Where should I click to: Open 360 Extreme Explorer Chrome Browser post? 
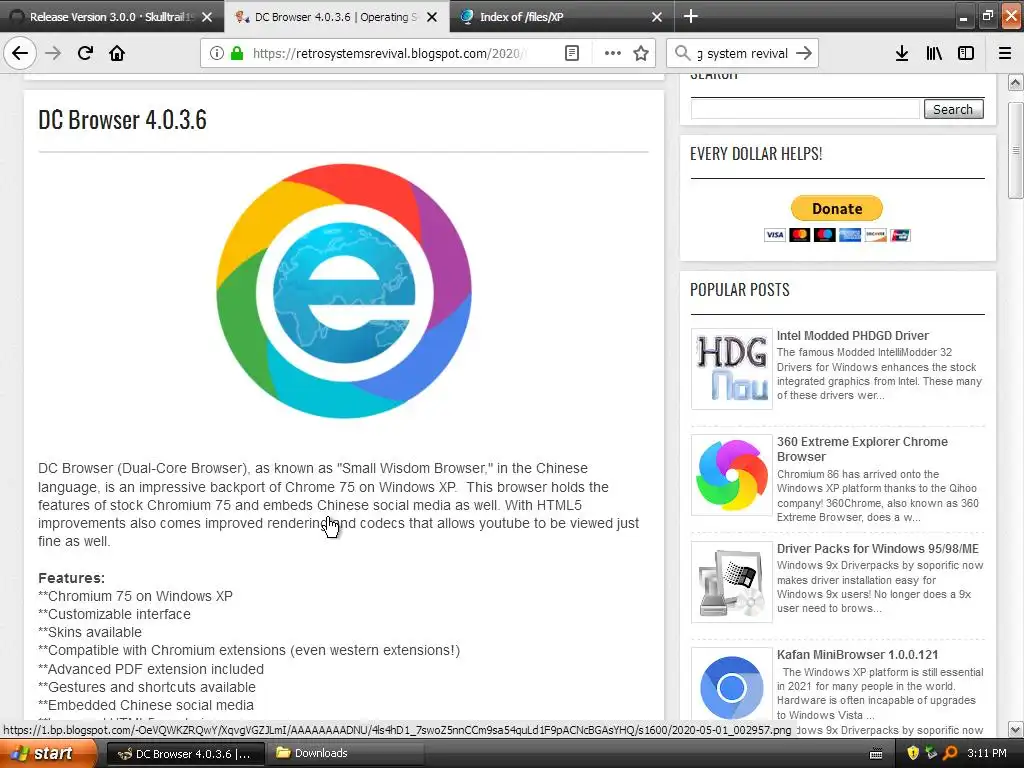point(862,449)
